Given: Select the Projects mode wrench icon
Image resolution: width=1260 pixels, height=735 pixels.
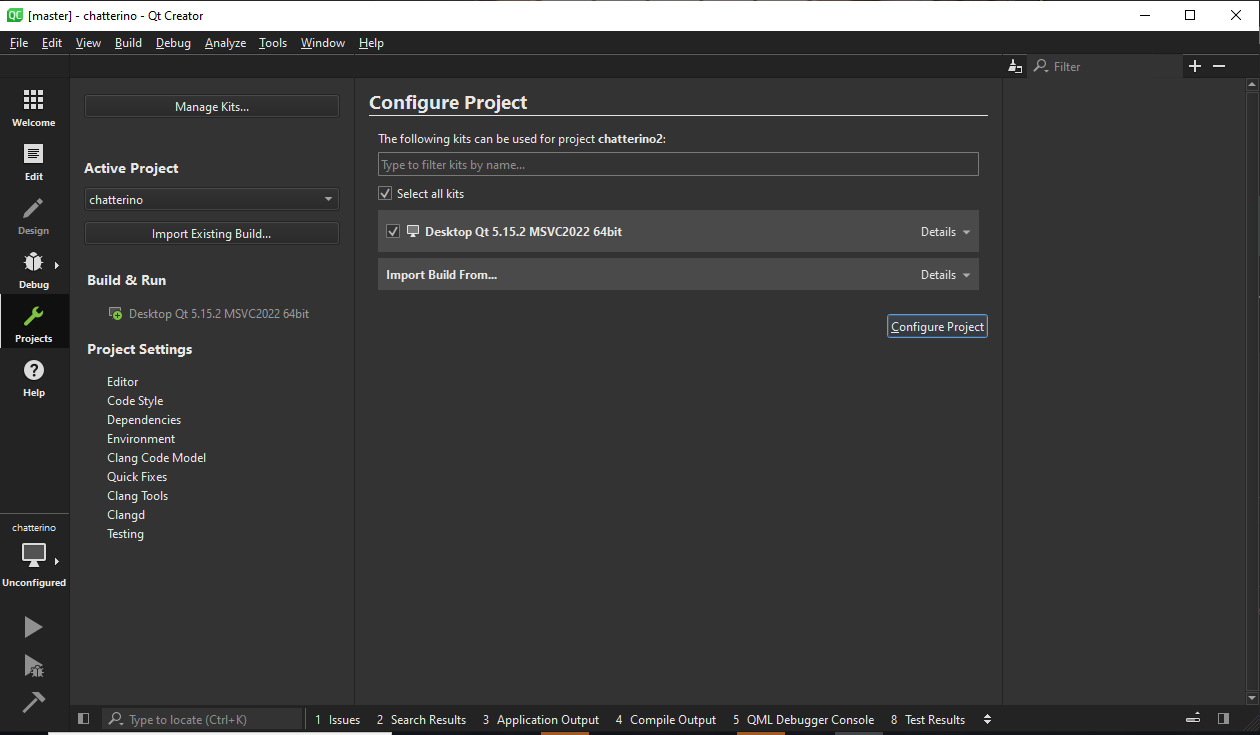Looking at the screenshot, I should click(34, 317).
